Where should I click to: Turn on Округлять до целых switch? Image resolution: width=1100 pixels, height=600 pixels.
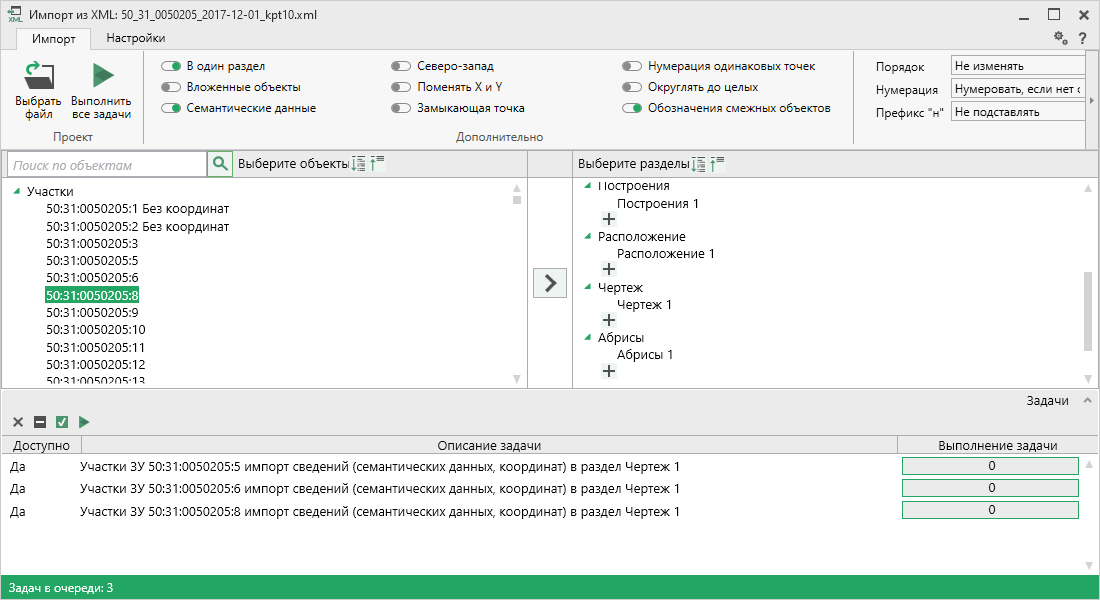[632, 87]
